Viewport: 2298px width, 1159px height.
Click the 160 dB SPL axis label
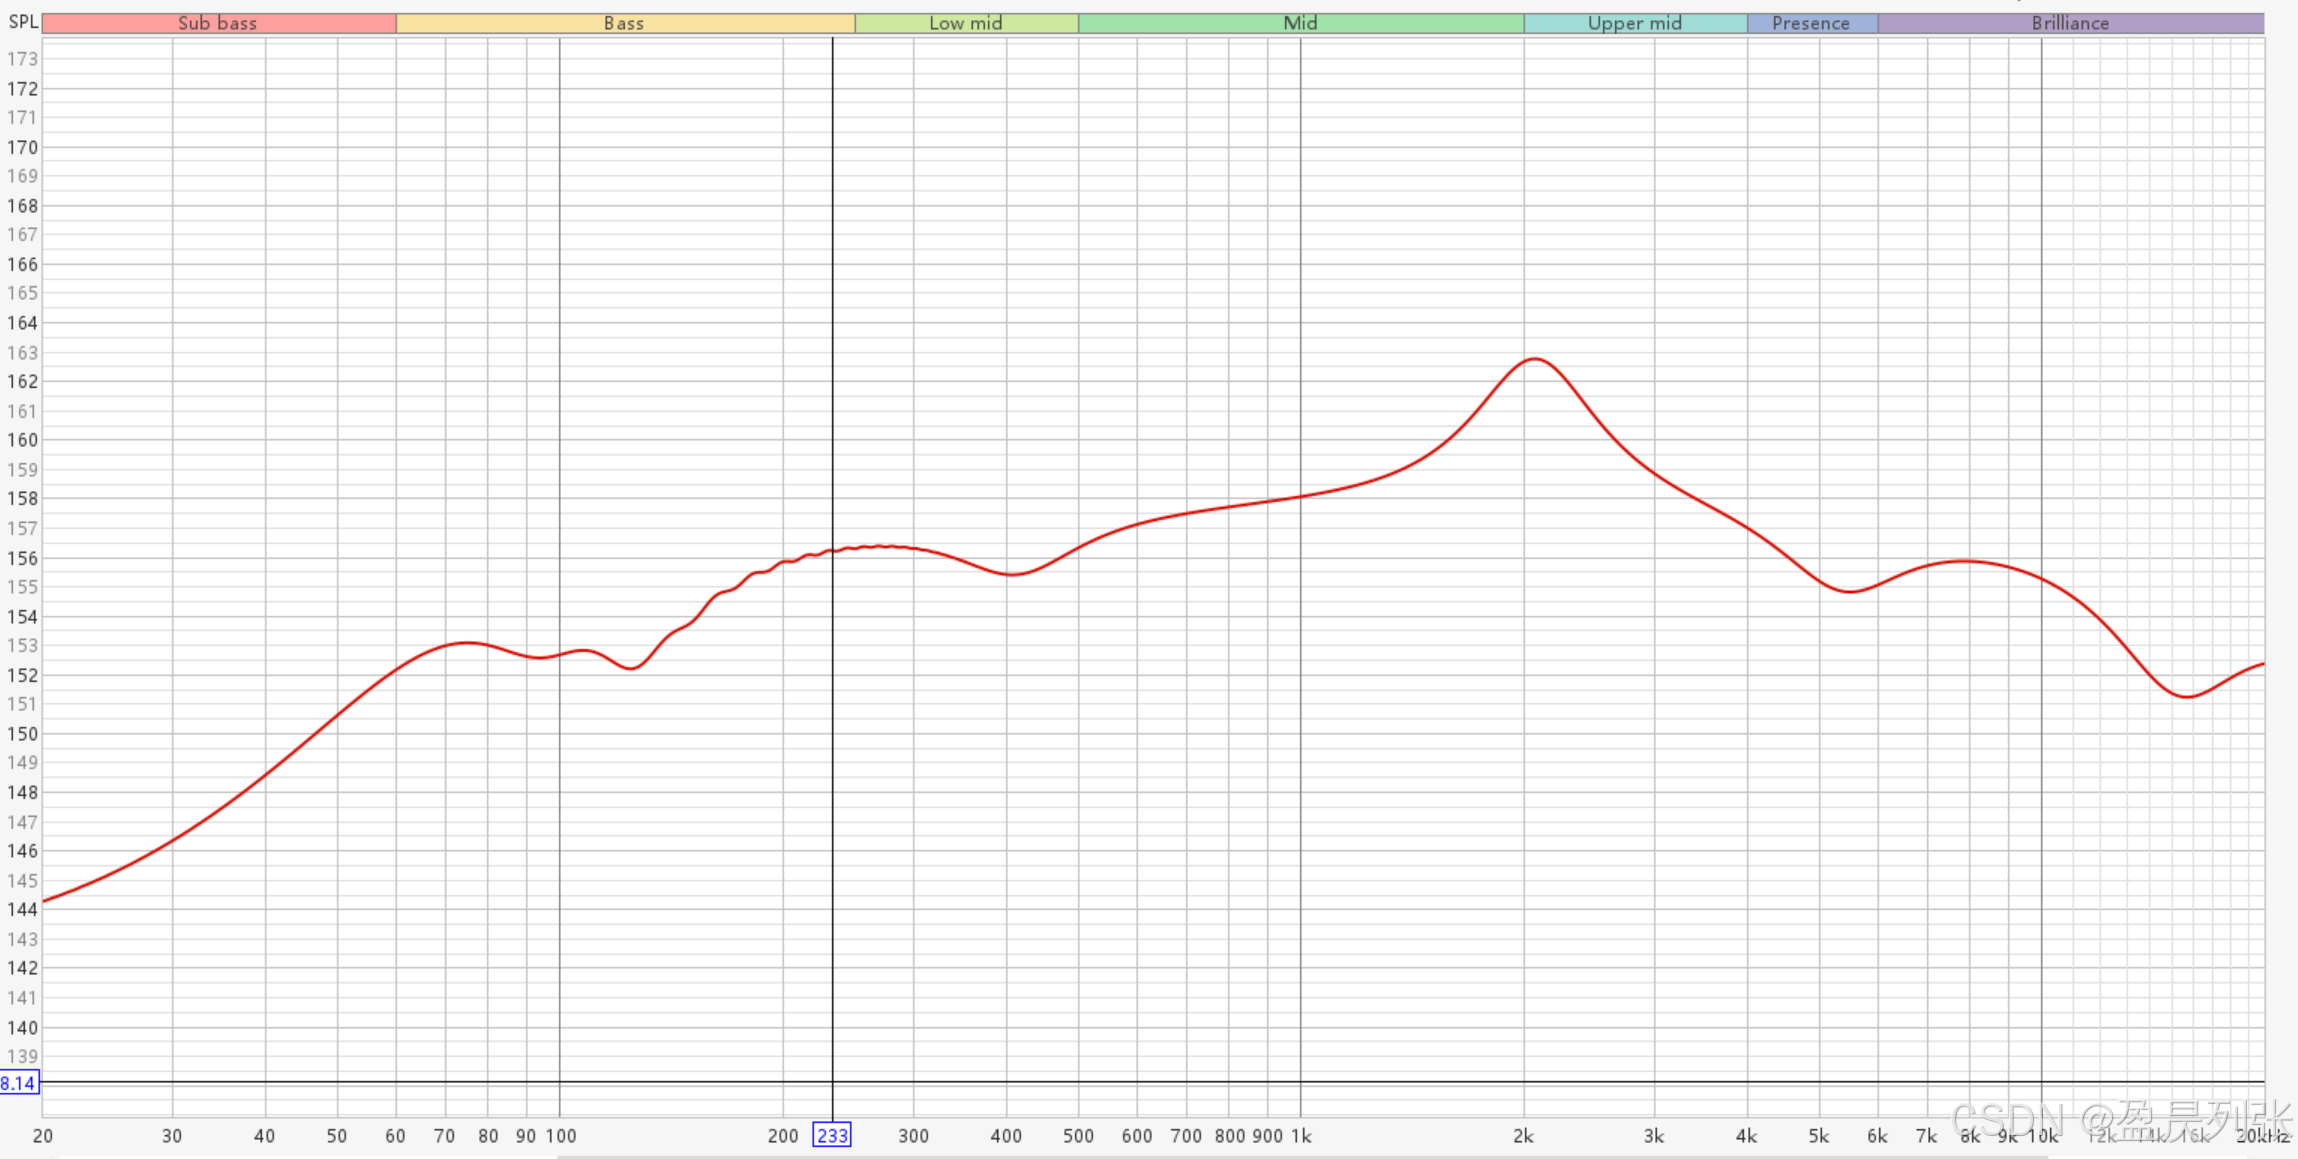(x=22, y=440)
